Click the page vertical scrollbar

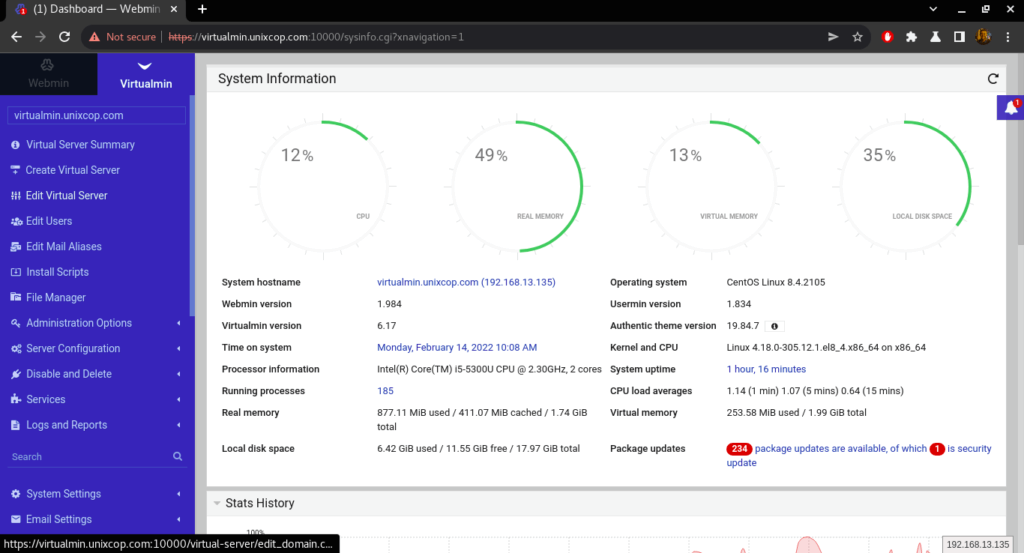click(1019, 150)
